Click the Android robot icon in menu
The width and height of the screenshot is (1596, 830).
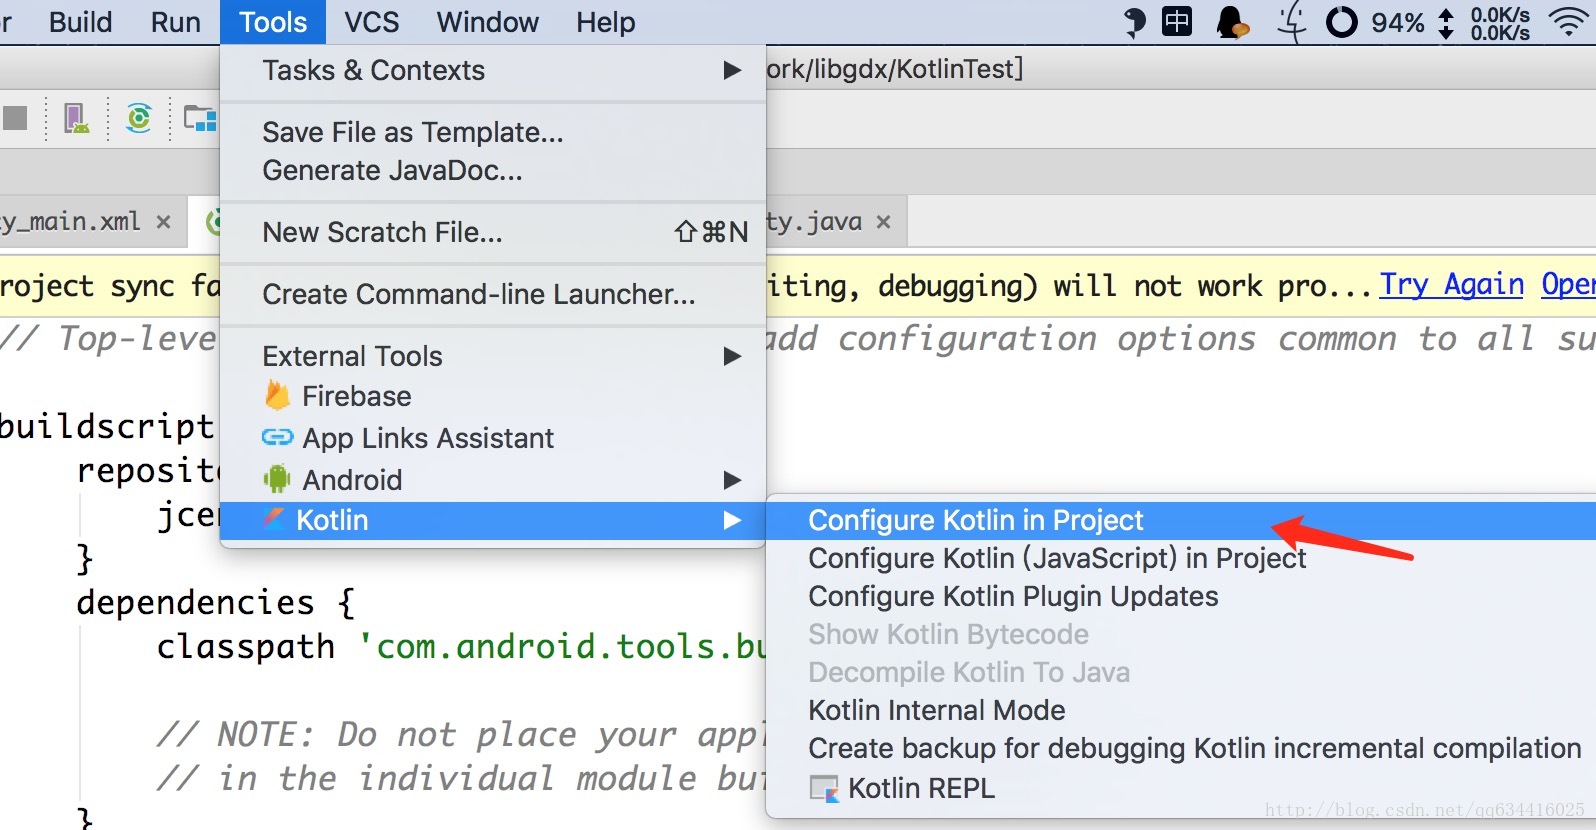pos(277,479)
